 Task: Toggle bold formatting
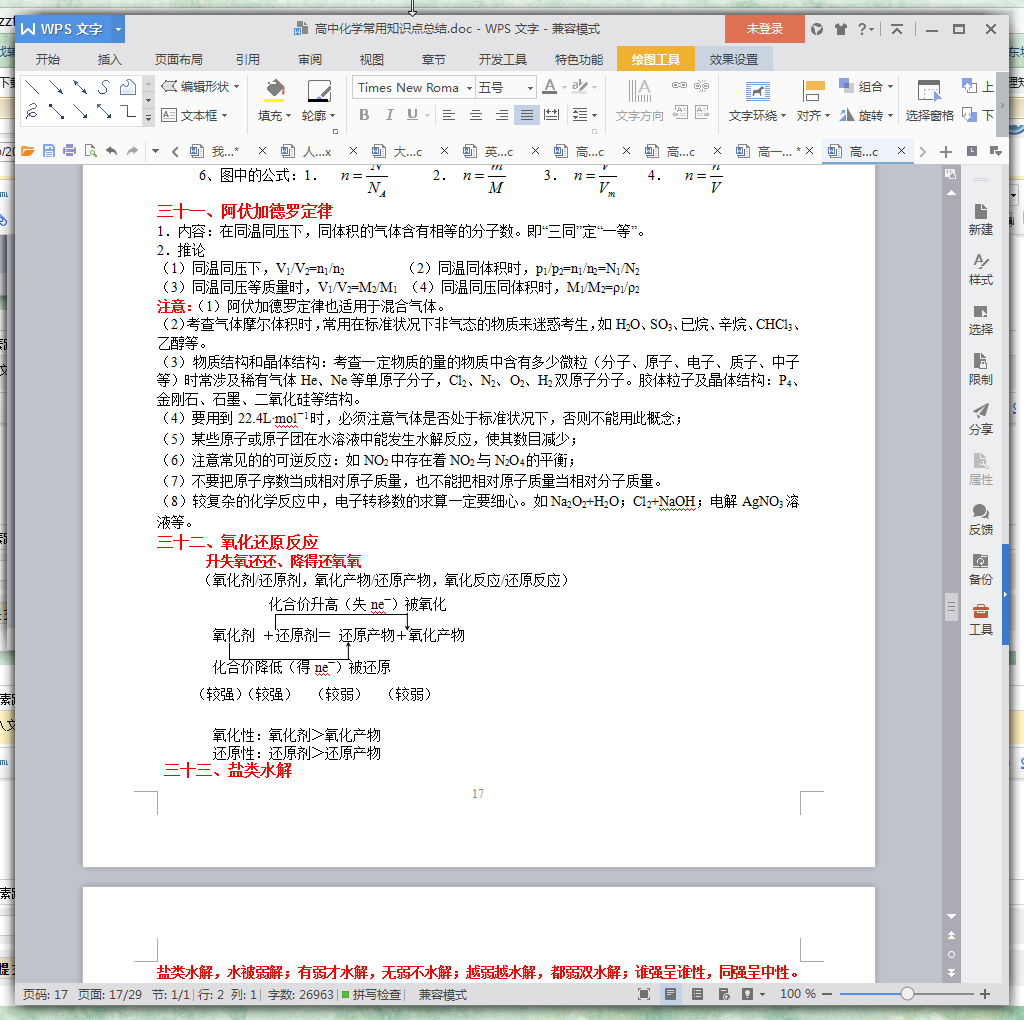coord(364,115)
